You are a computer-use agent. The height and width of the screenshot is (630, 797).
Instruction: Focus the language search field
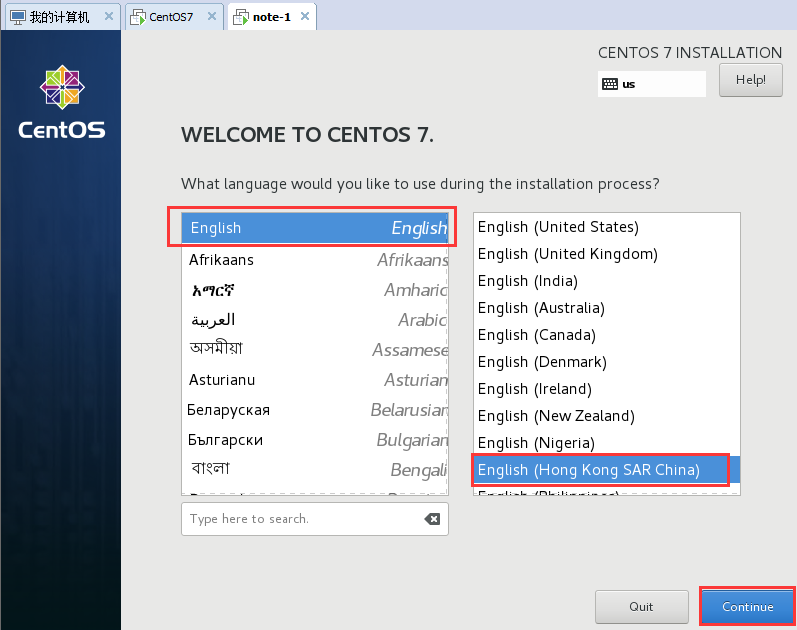pyautogui.click(x=315, y=519)
